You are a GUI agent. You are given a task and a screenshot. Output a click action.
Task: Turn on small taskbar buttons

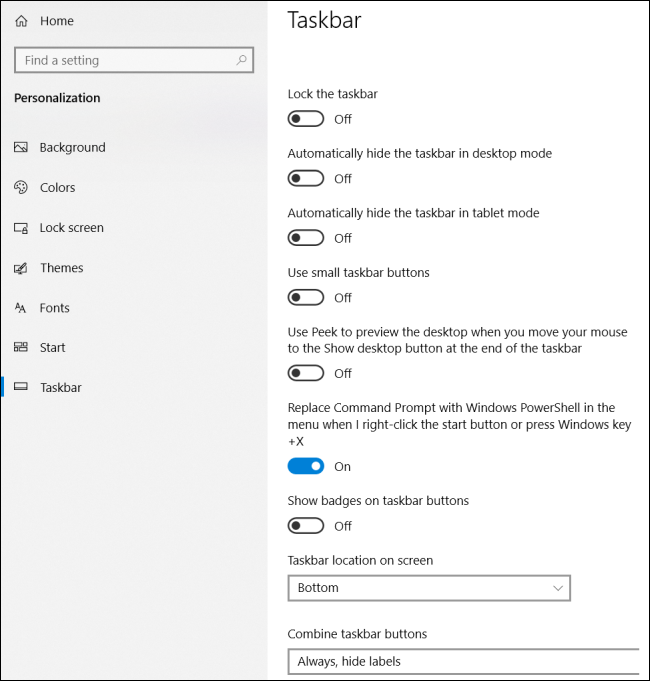point(306,297)
